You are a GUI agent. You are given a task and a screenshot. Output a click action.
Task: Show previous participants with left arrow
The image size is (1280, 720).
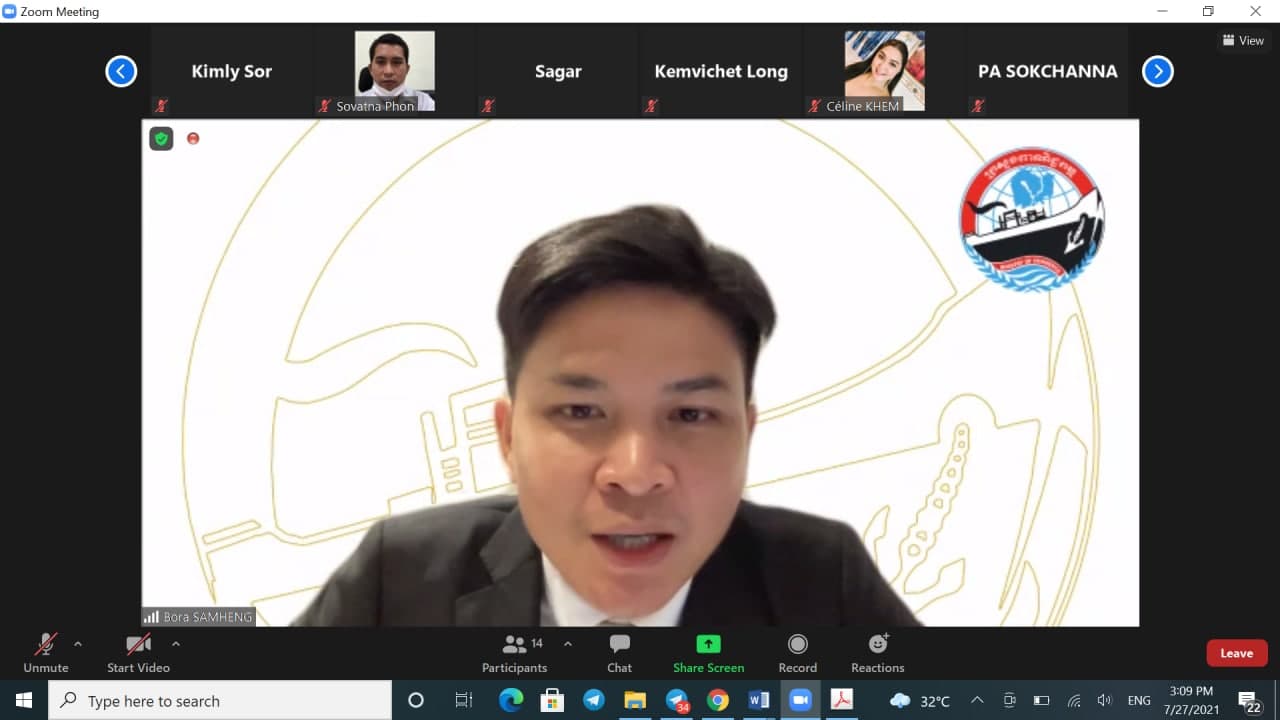121,71
